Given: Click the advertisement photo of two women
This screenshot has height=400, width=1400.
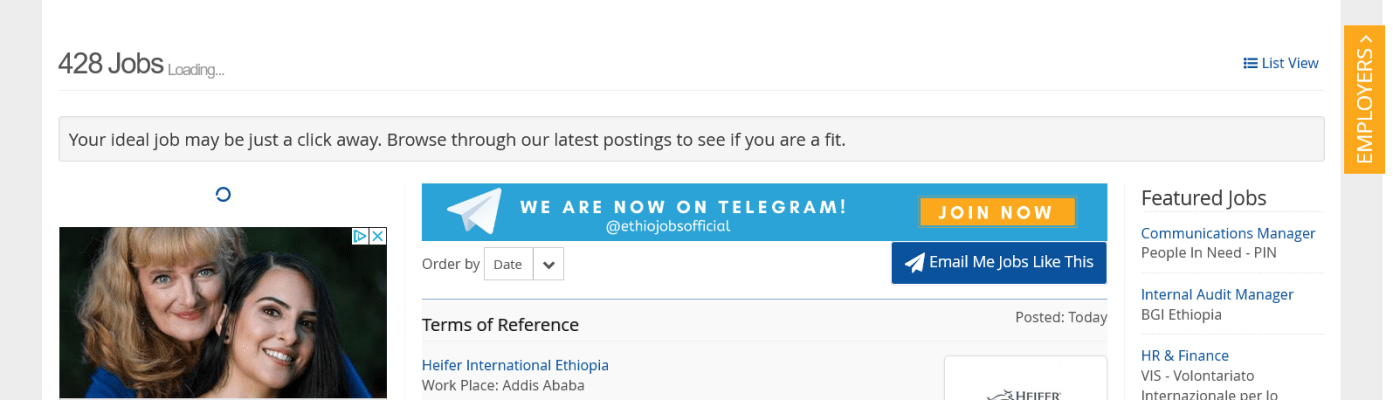Looking at the screenshot, I should click(x=222, y=320).
